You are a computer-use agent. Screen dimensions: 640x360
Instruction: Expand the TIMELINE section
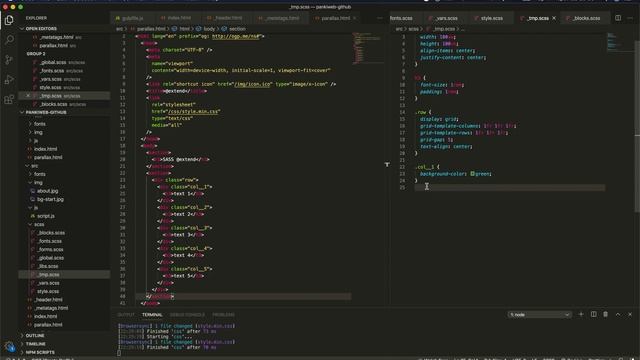point(36,344)
